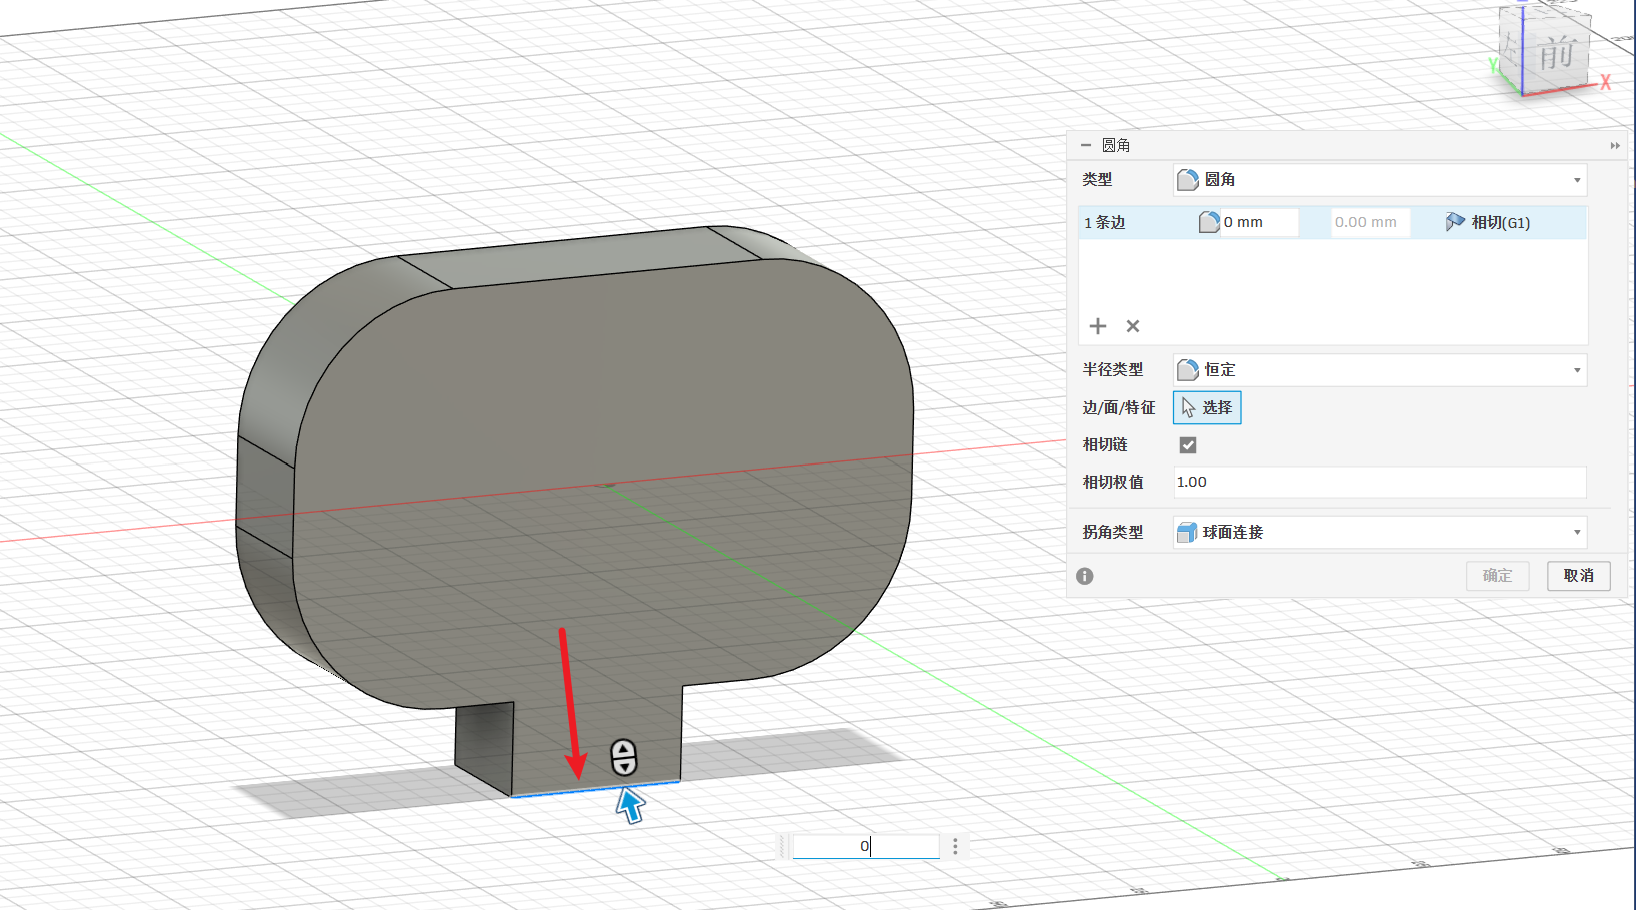Click the 相切(G1) continuity option
Screen dimensions: 1636x910
(1488, 222)
